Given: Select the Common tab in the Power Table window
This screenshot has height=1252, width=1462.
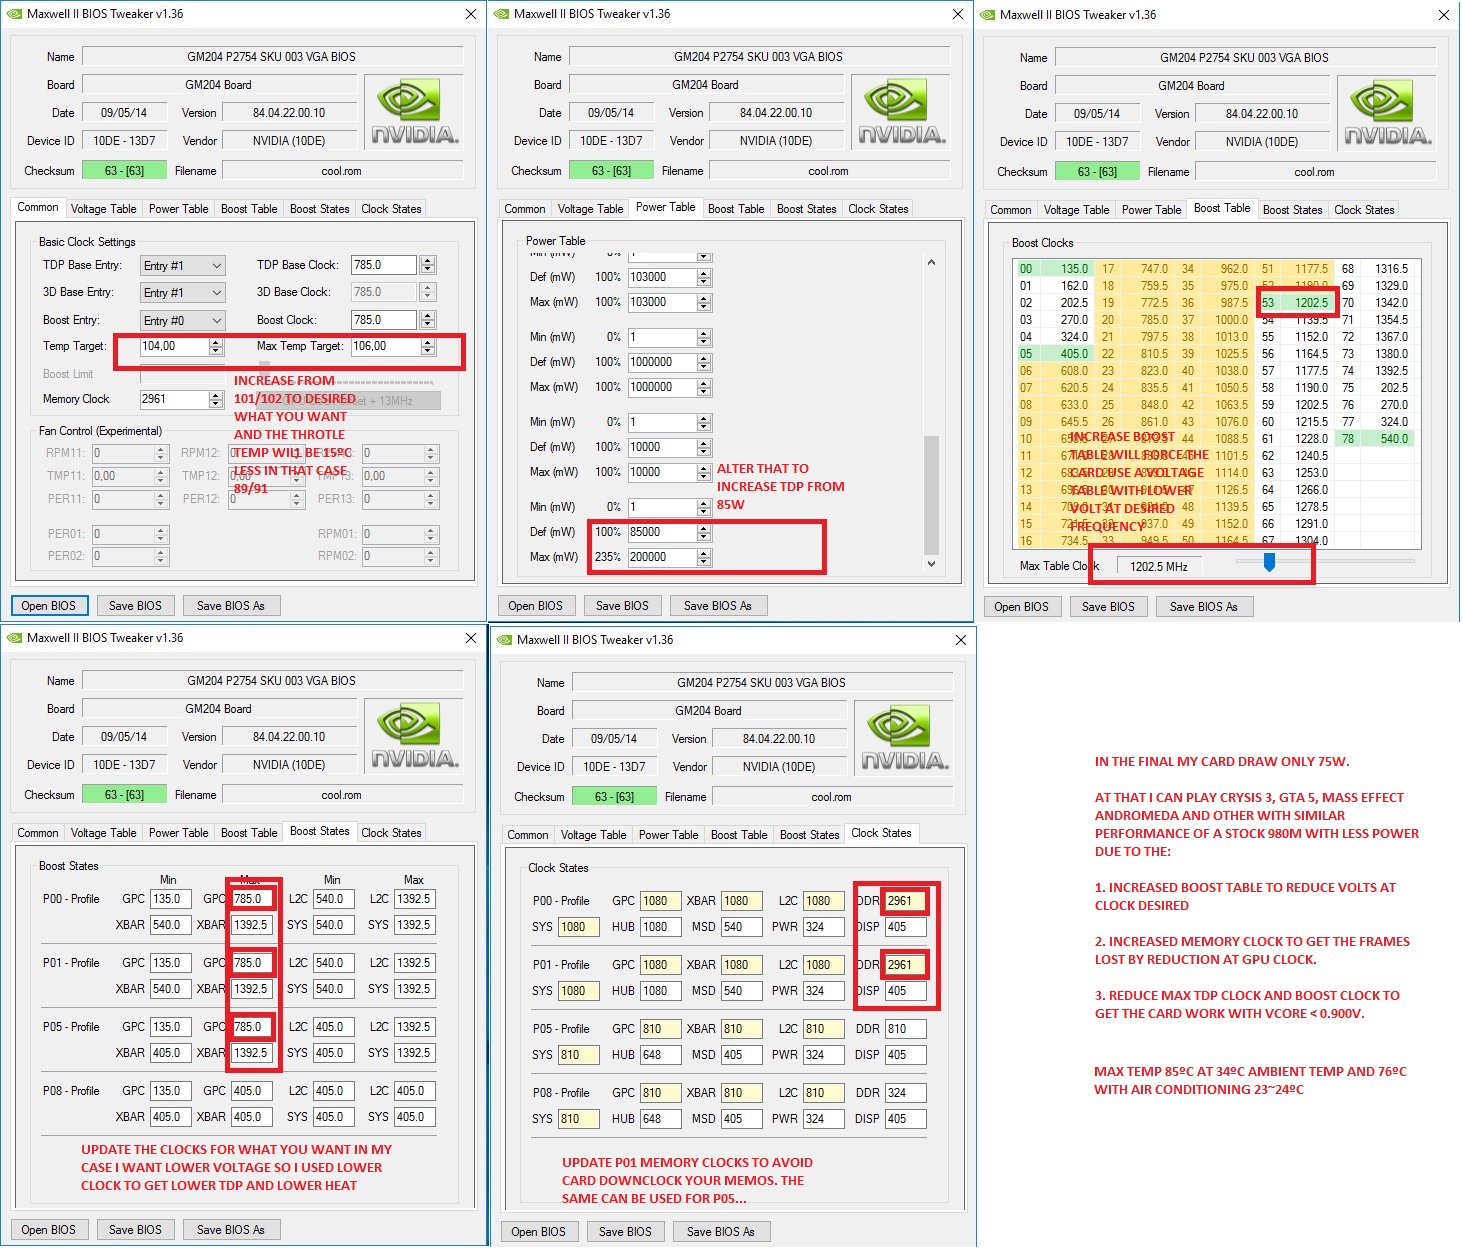Looking at the screenshot, I should coord(525,209).
